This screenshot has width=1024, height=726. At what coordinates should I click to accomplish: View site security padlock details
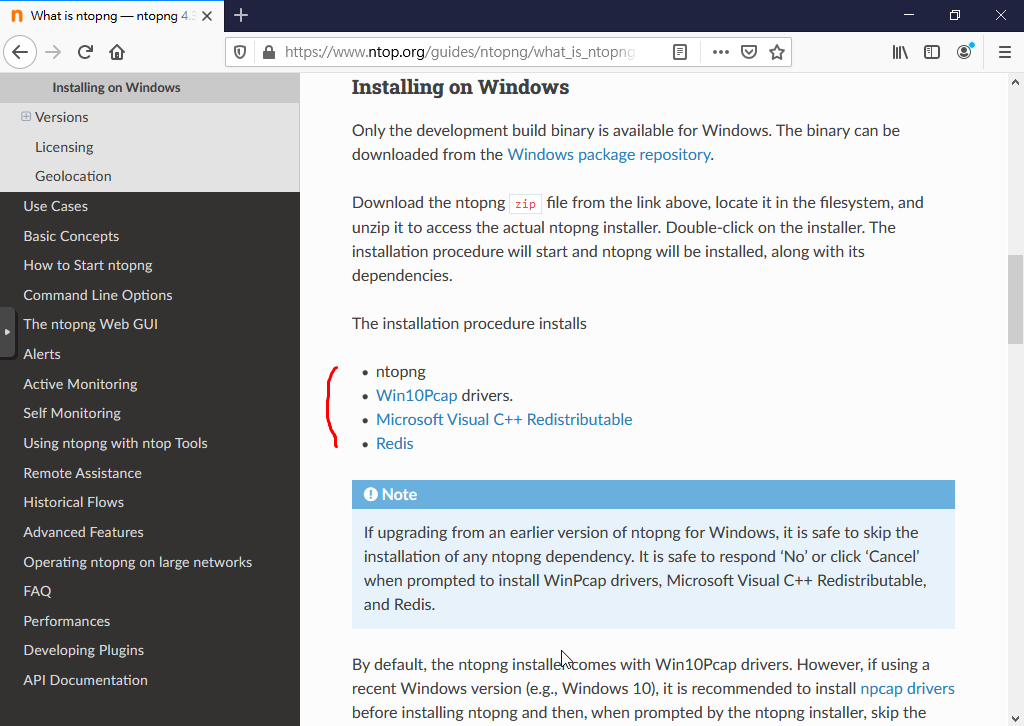click(x=268, y=52)
